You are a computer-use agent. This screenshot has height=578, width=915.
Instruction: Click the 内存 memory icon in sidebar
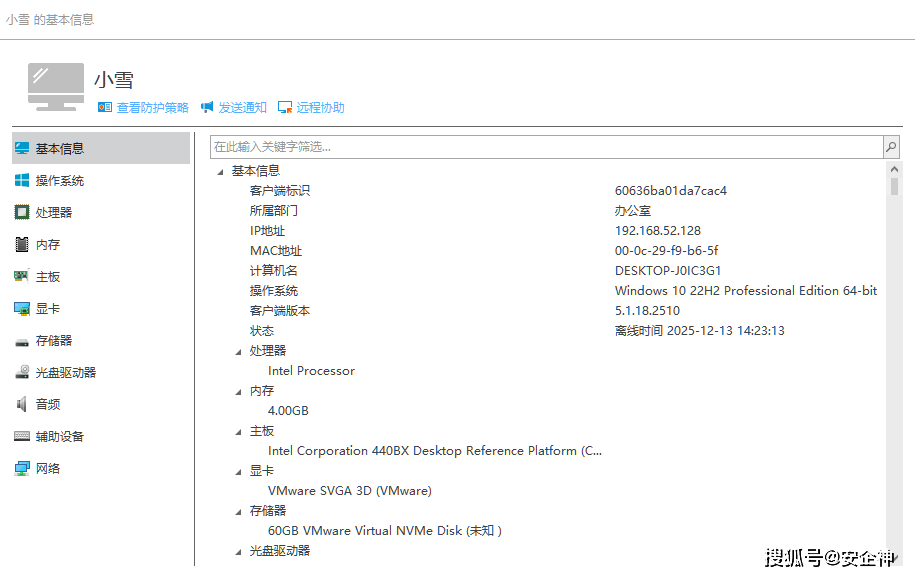[22, 245]
